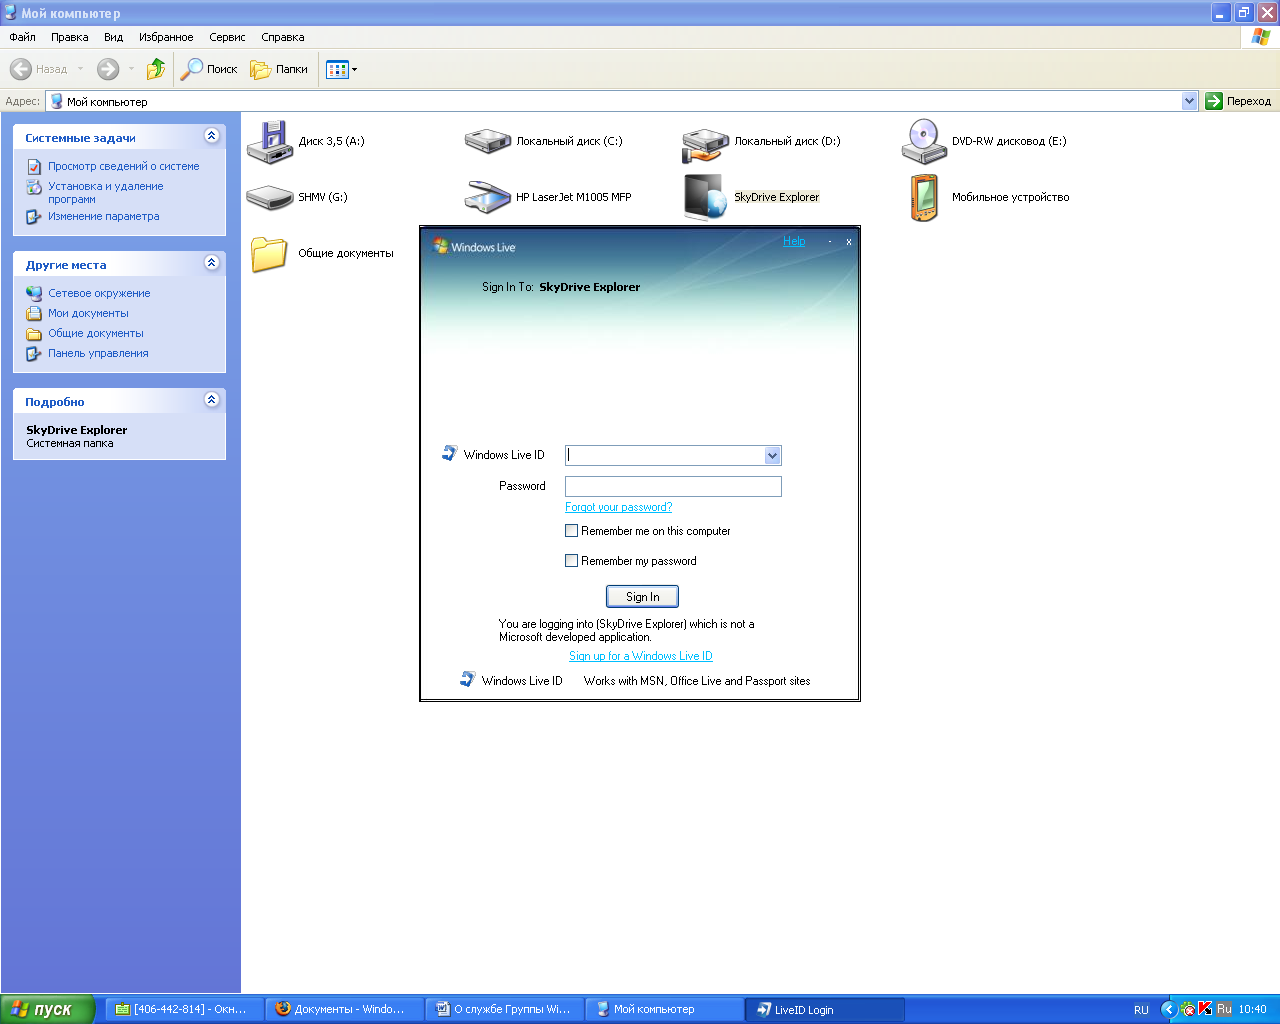Select the SHMV (G:) drive icon

click(269, 197)
